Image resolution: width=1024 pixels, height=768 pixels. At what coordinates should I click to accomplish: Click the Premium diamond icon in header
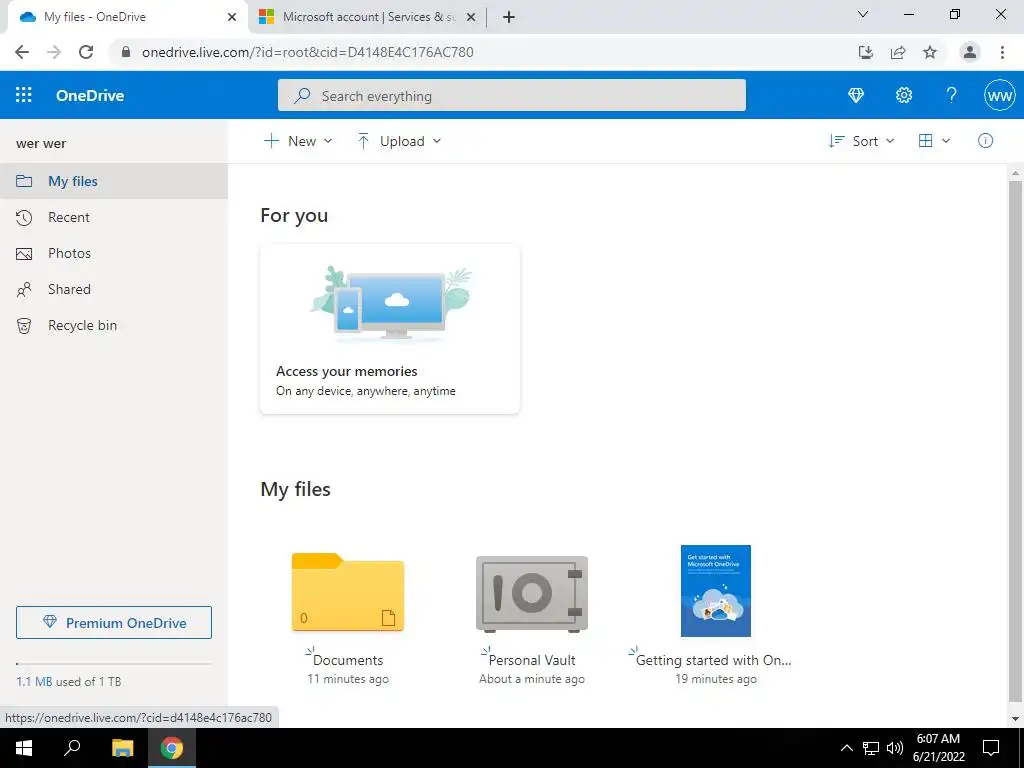[856, 95]
